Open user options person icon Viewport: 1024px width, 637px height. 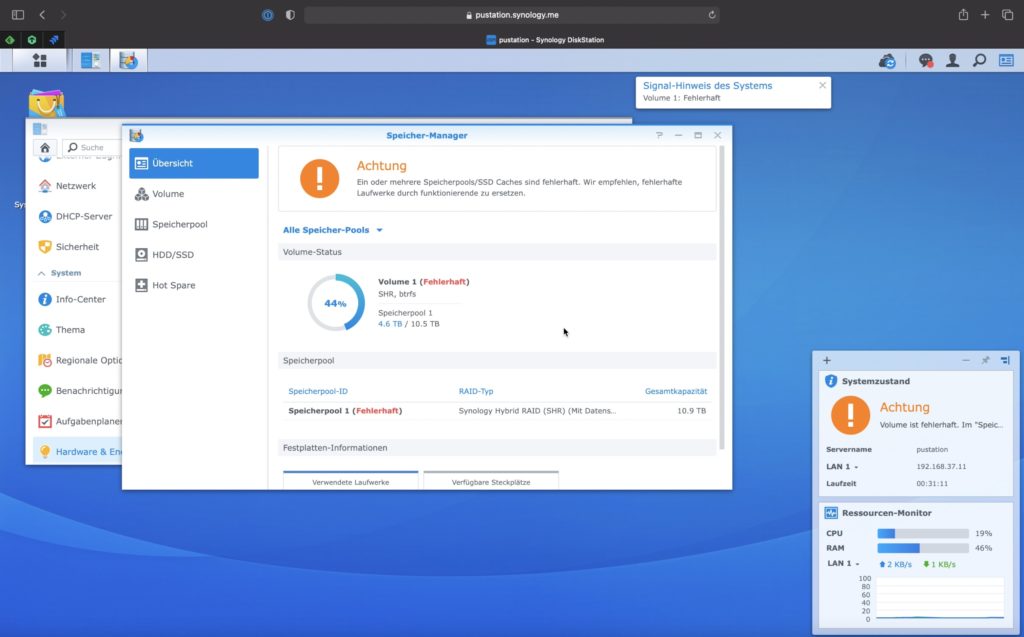[953, 61]
